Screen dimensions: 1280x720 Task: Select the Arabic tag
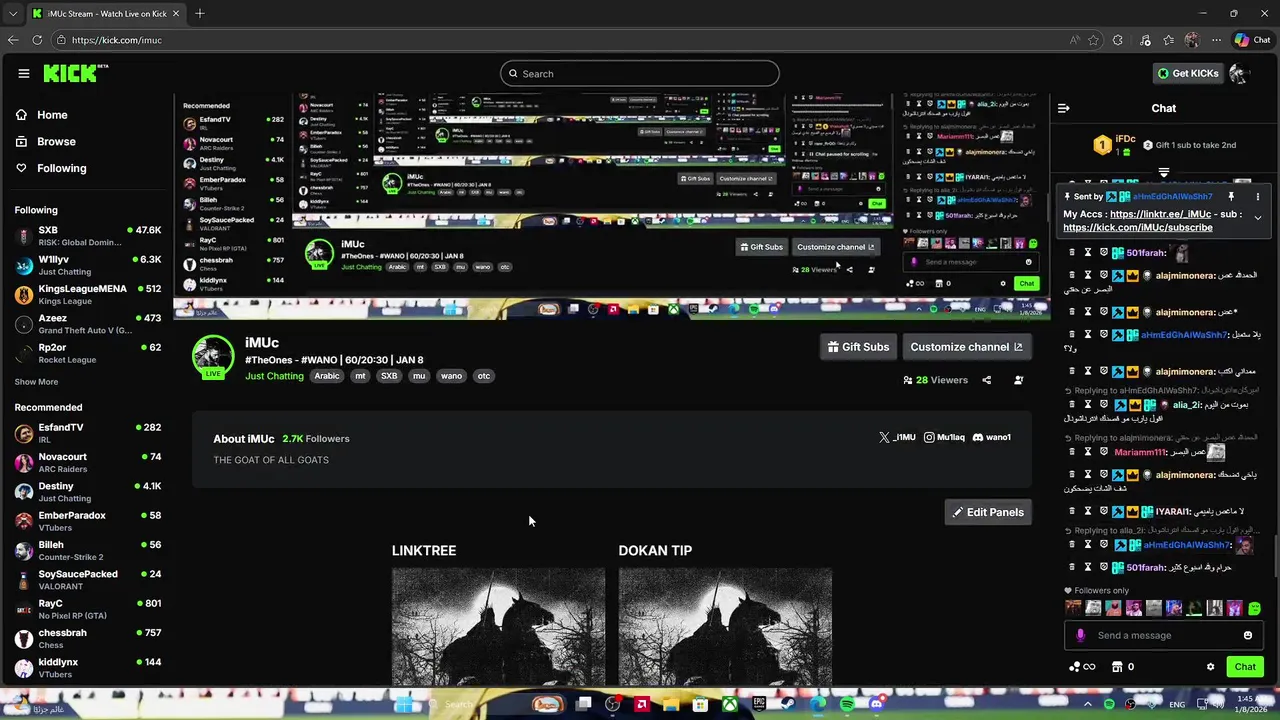[x=327, y=376]
